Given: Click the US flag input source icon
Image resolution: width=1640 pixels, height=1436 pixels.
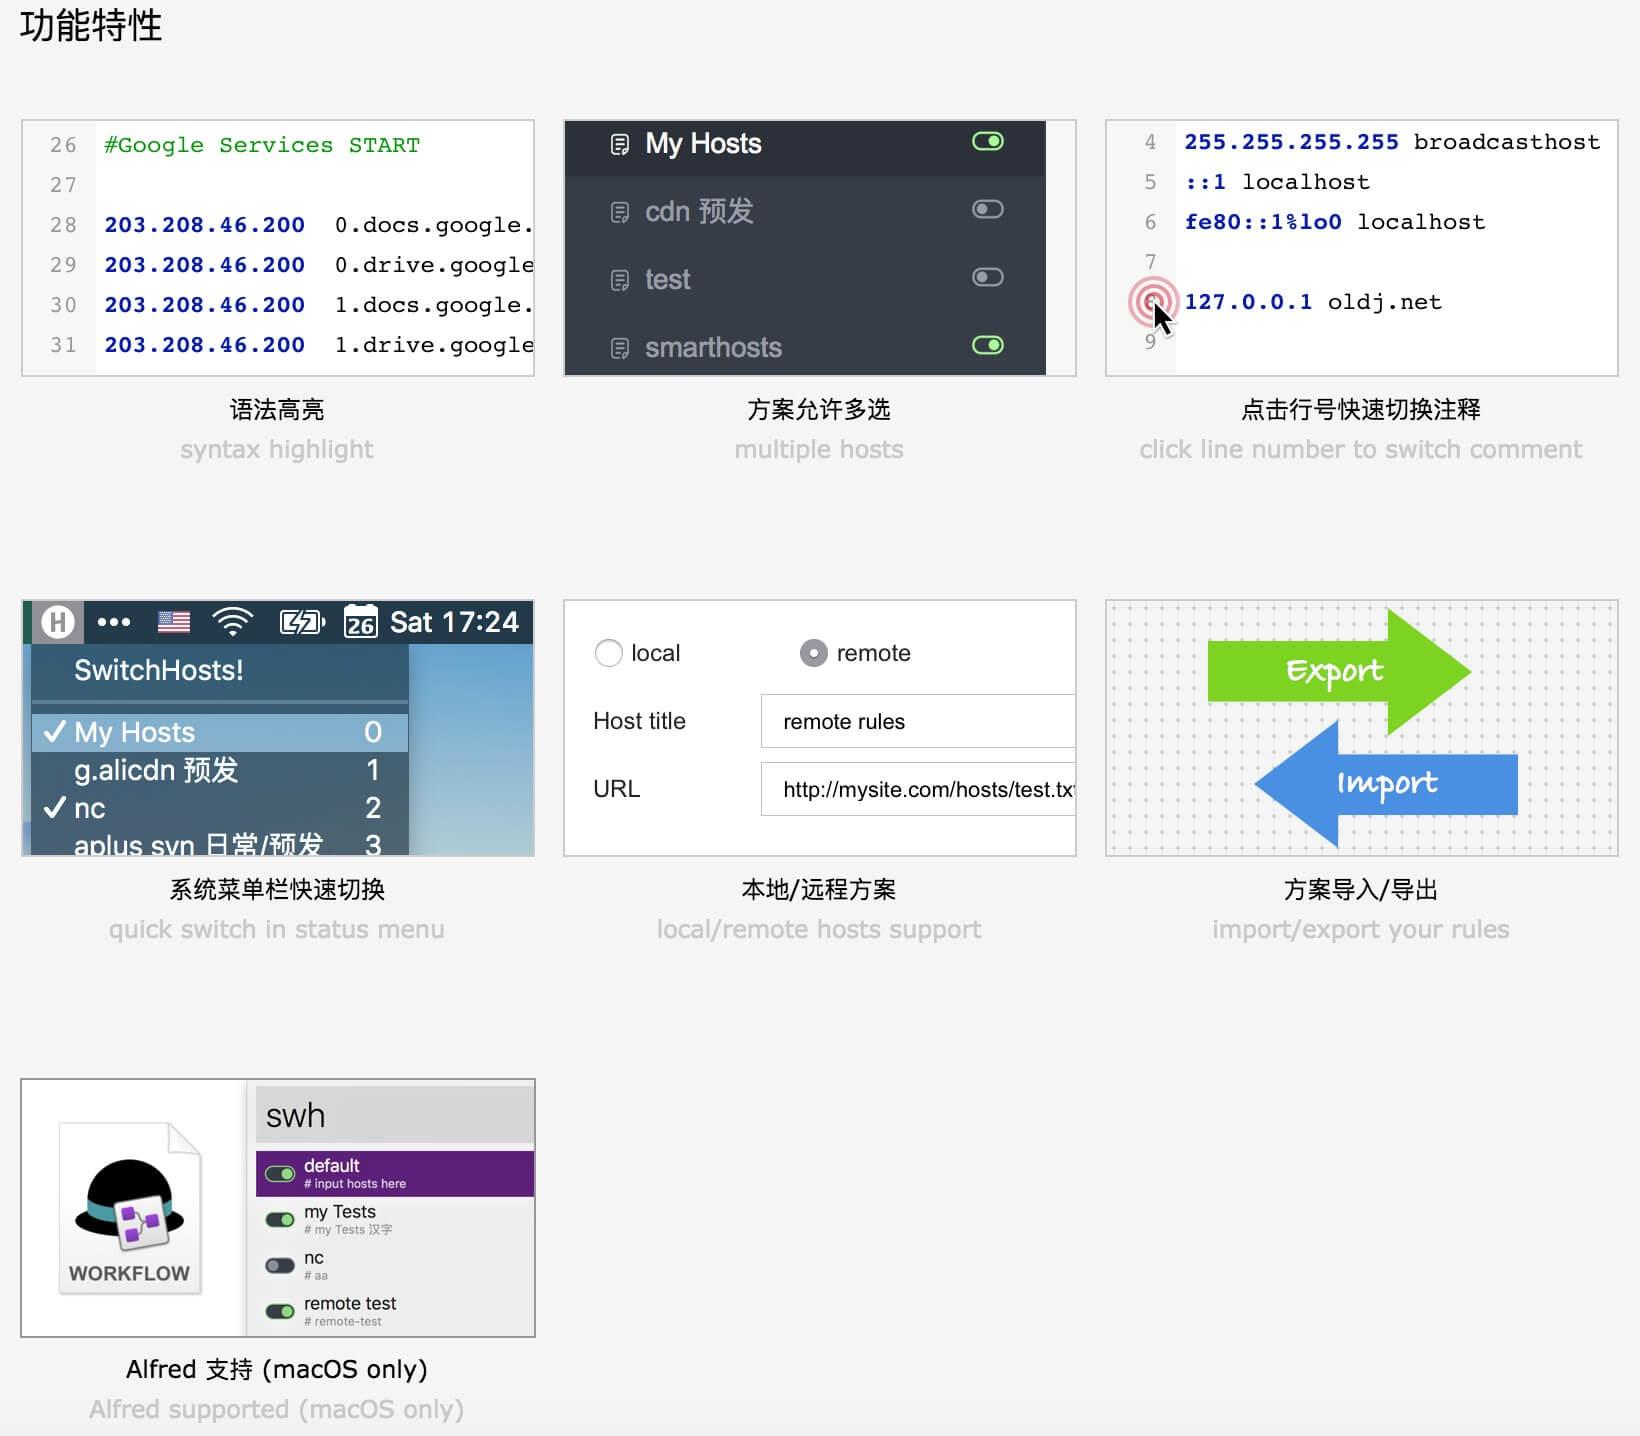Looking at the screenshot, I should point(174,622).
